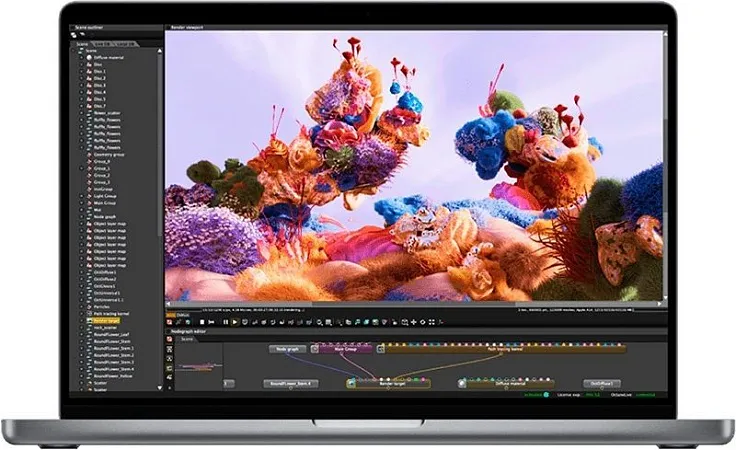Switch to the Scene tab in outliner
736x450 pixels.
[x=81, y=45]
